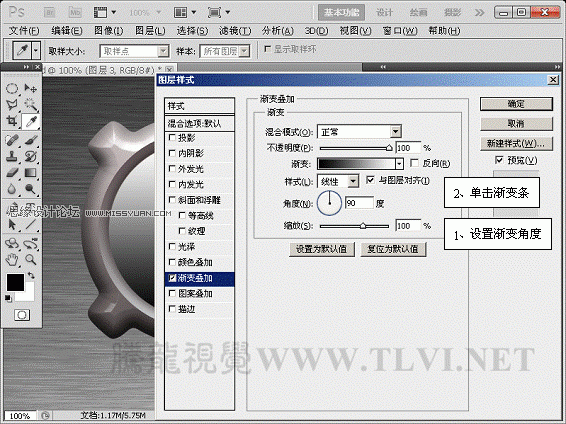Select the History Brush tool
This screenshot has height=424, width=566.
click(31, 156)
